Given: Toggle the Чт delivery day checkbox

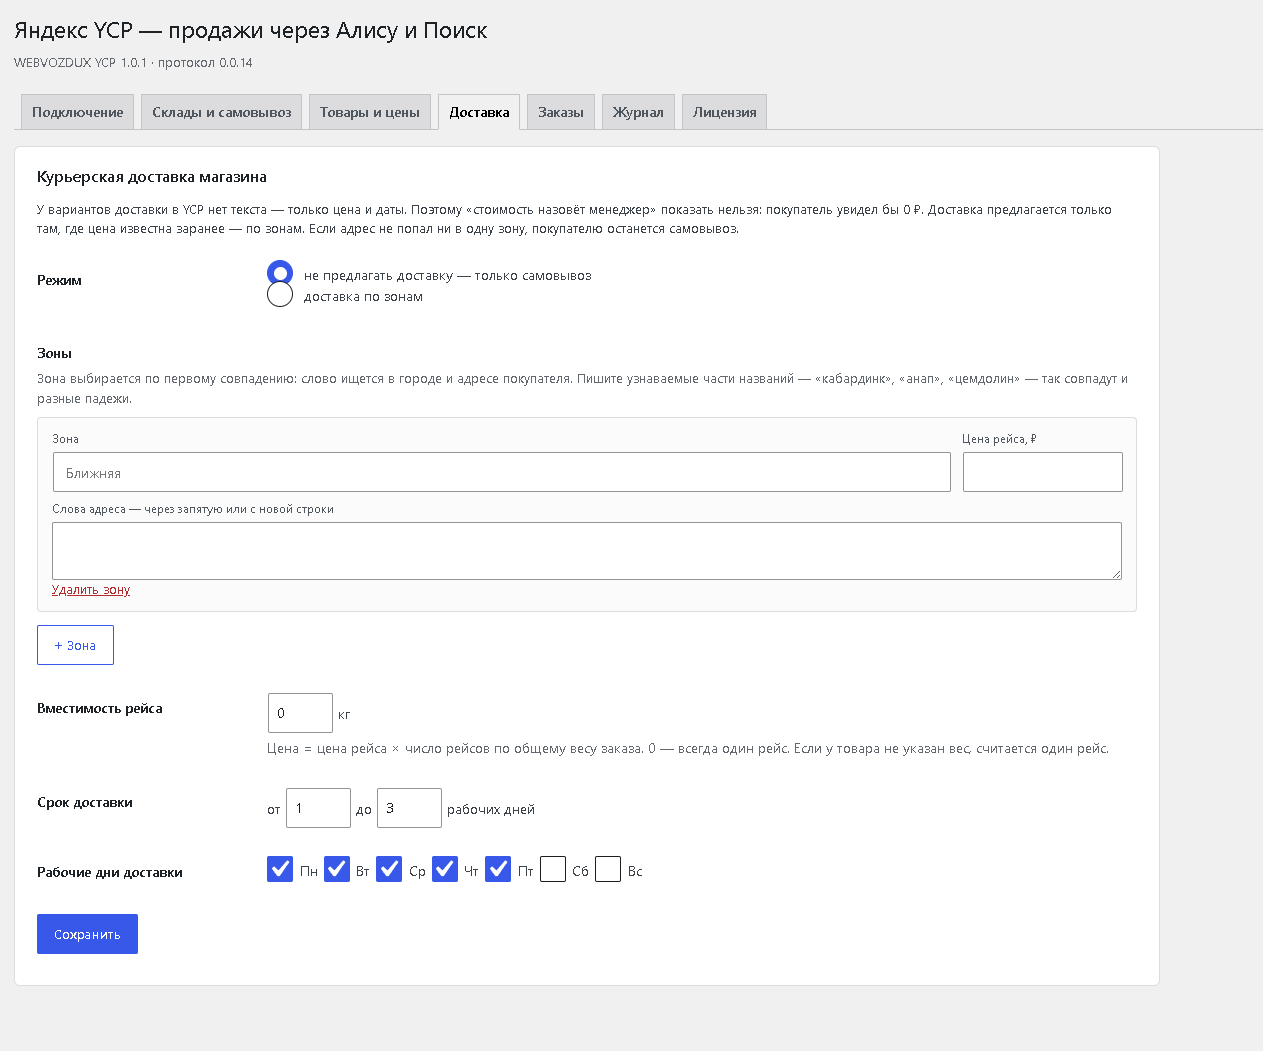Looking at the screenshot, I should pyautogui.click(x=445, y=869).
